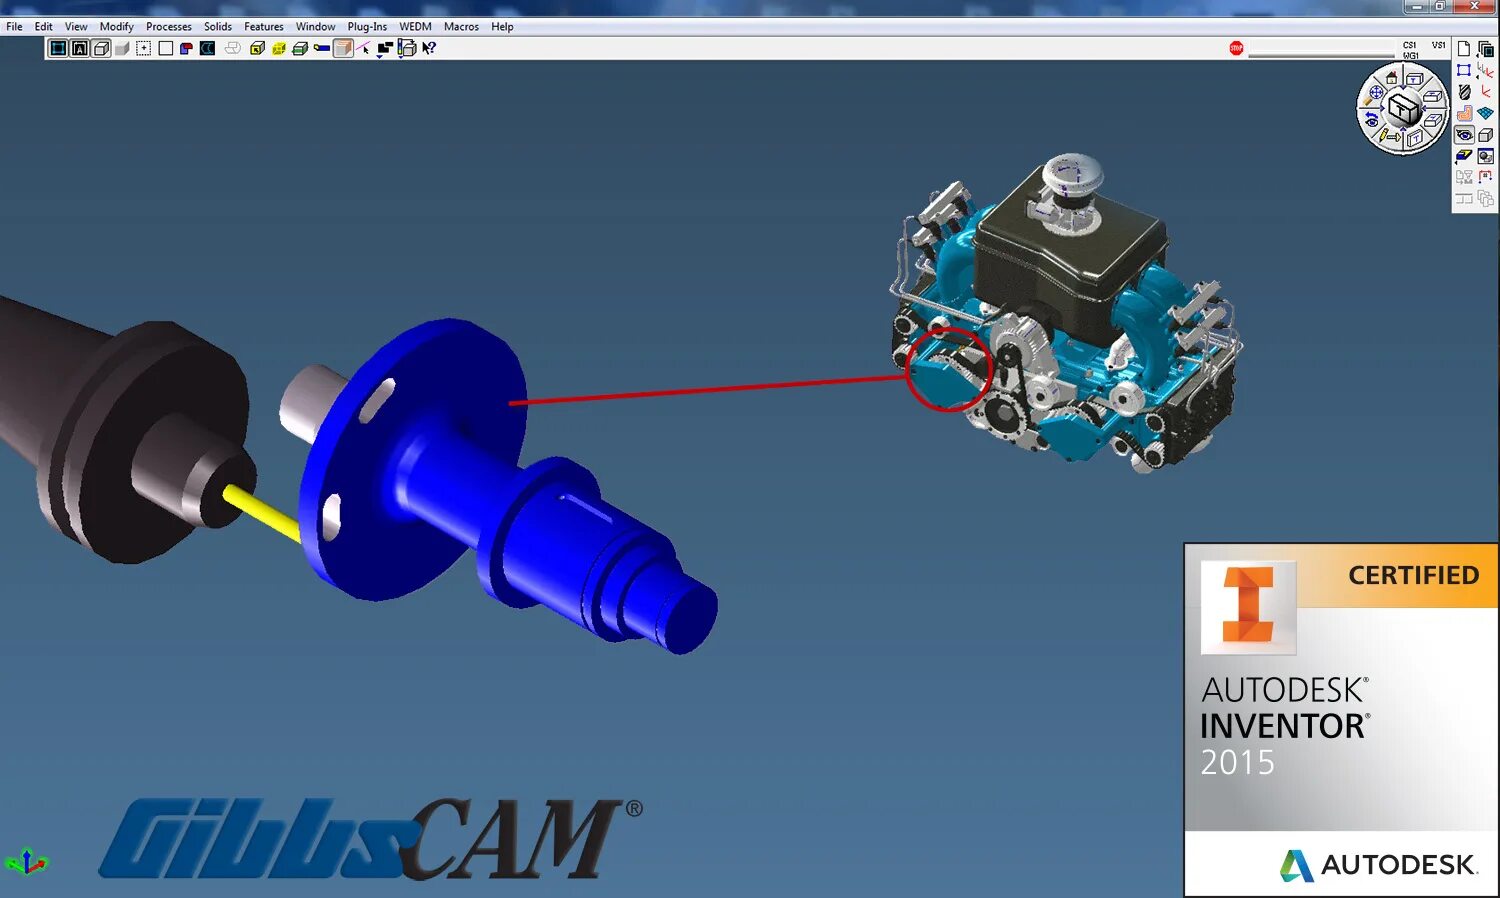Switch to upper-right side view on wheel

[1432, 96]
